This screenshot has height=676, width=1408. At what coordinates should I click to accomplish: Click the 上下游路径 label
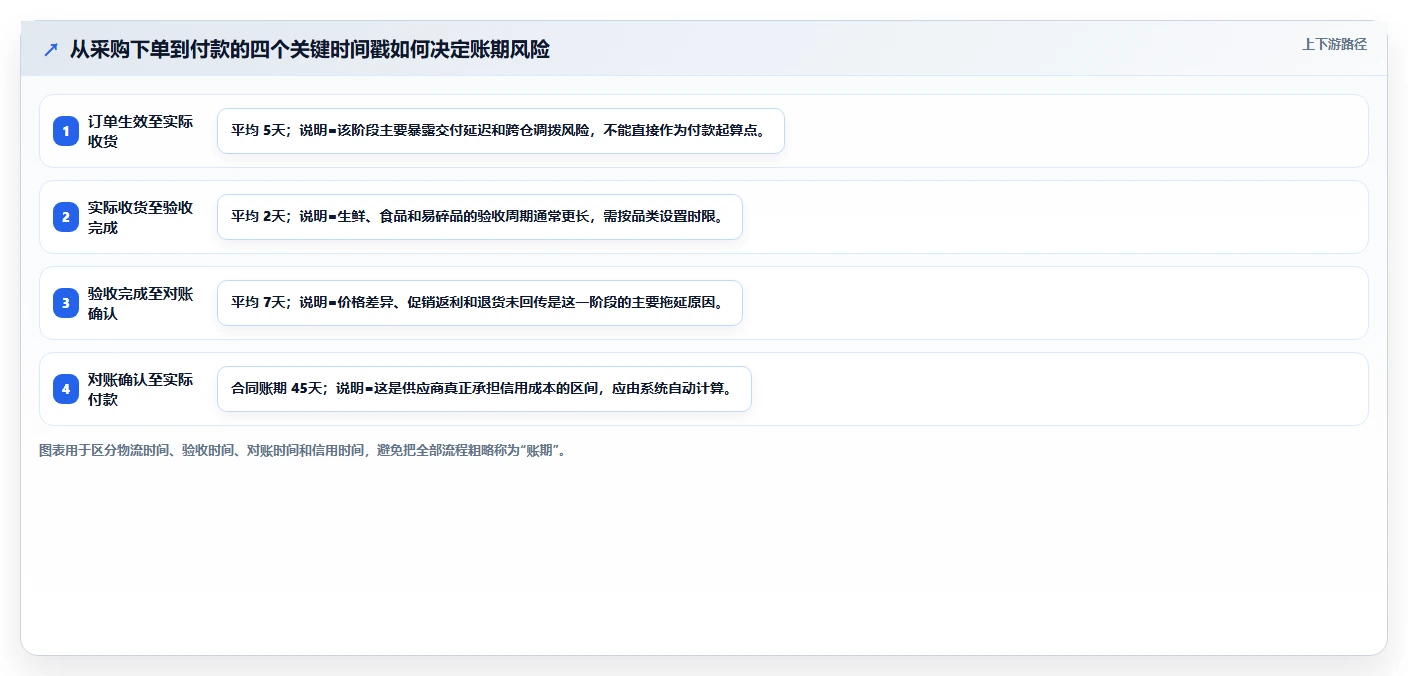click(1334, 44)
